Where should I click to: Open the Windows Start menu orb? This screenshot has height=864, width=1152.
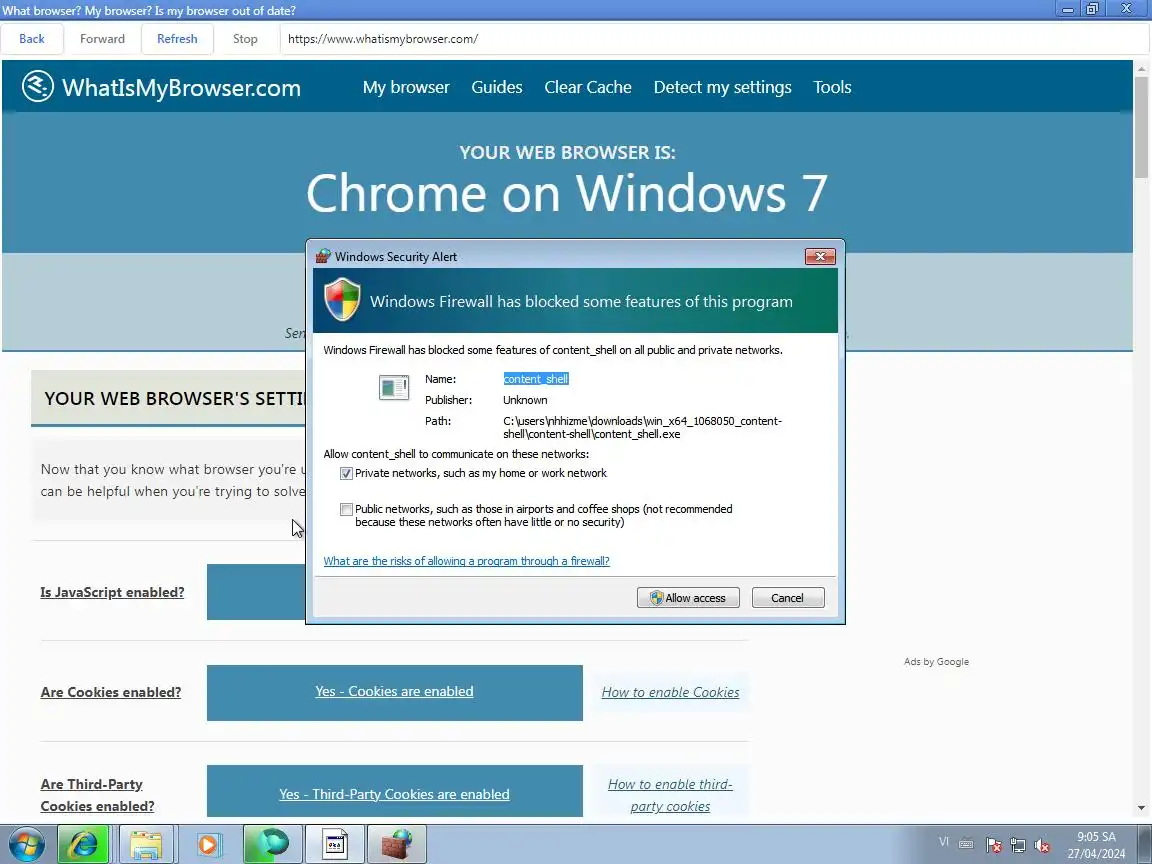26,844
